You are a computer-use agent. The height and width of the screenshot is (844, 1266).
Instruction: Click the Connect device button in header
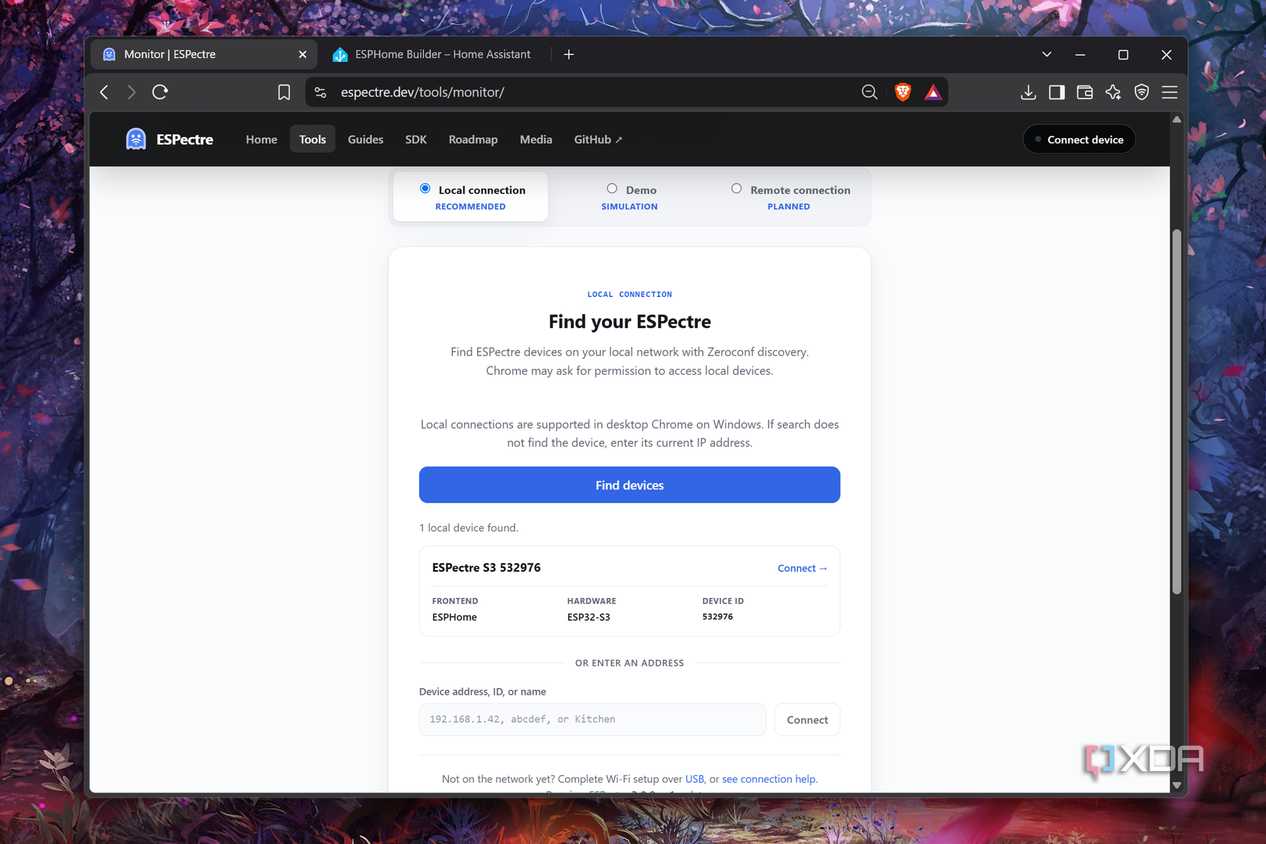pyautogui.click(x=1079, y=139)
